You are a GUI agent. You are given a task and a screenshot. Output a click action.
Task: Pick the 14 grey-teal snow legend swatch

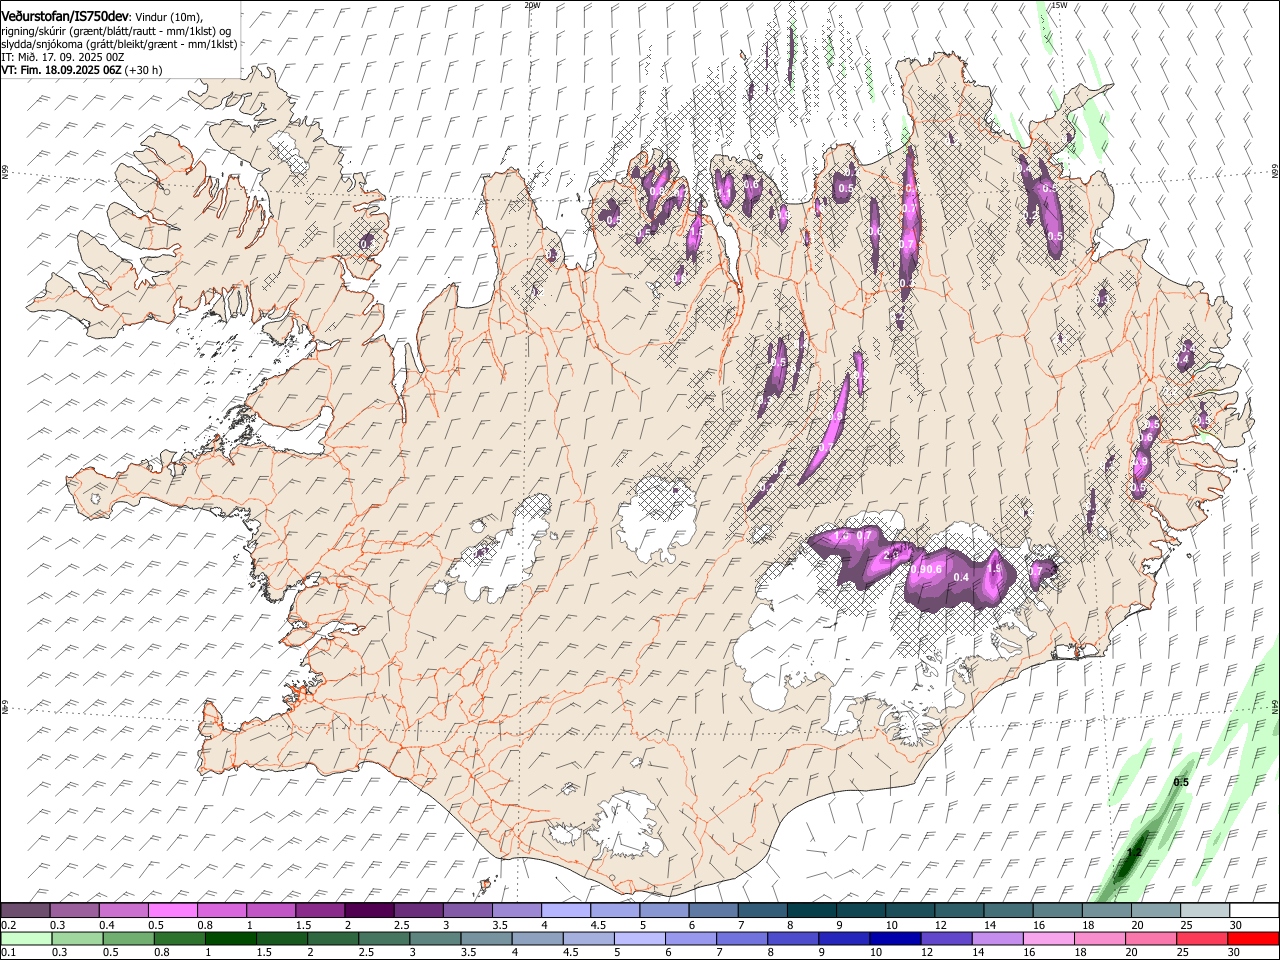coord(1007,910)
